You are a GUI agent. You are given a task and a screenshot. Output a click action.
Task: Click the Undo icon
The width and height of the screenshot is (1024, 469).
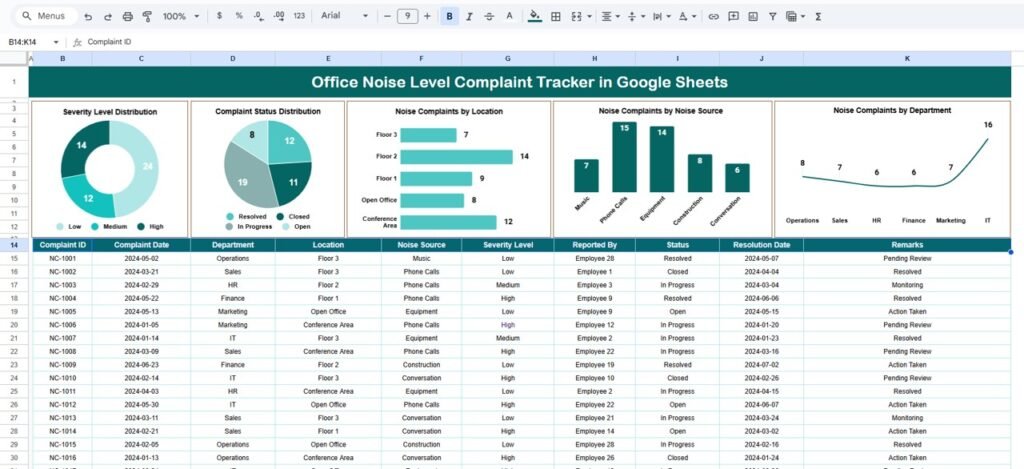tap(88, 16)
